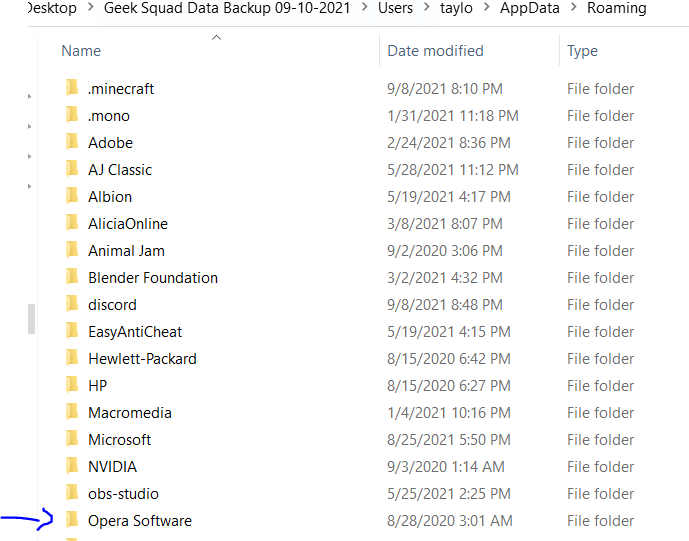Select the .minecraft folder icon
Screen dimensions: 689x541
[x=72, y=88]
